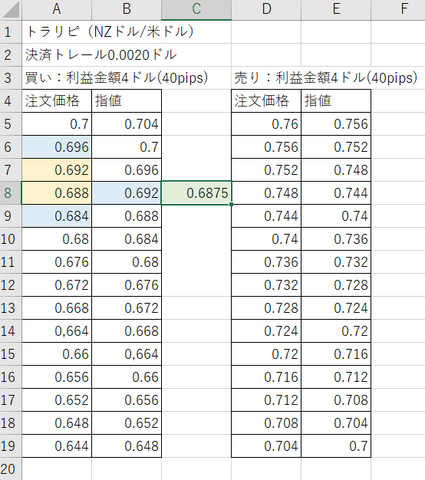425x480 pixels.
Task: Click cell D19 with 0.704
Action: (x=266, y=446)
